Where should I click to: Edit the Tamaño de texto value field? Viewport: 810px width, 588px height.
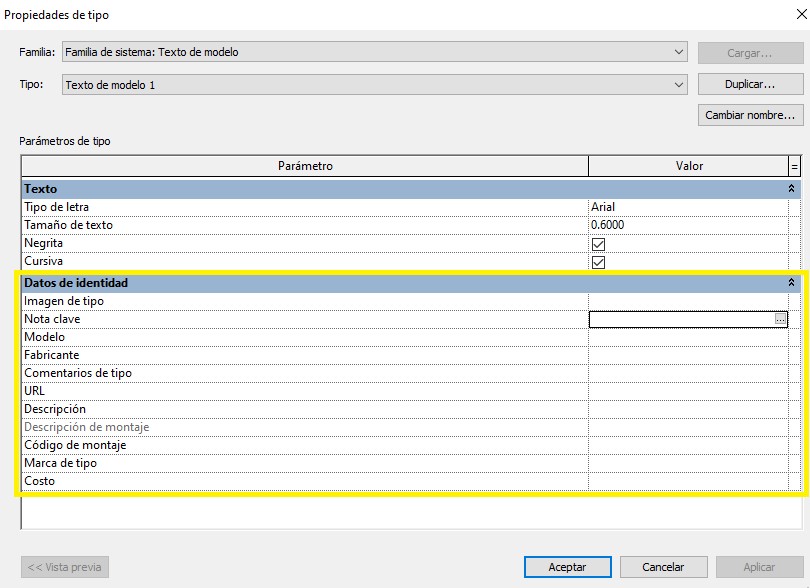coord(688,225)
